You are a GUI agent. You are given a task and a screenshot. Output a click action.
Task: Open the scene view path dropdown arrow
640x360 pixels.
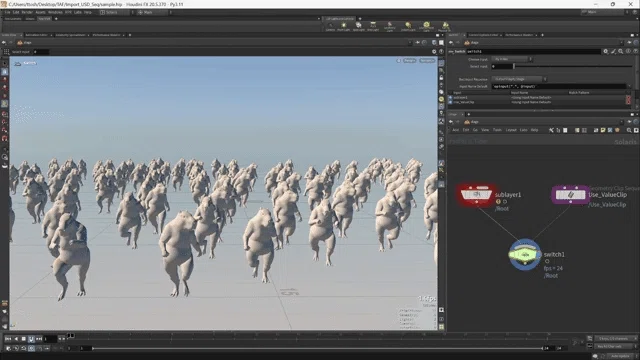click(x=410, y=42)
